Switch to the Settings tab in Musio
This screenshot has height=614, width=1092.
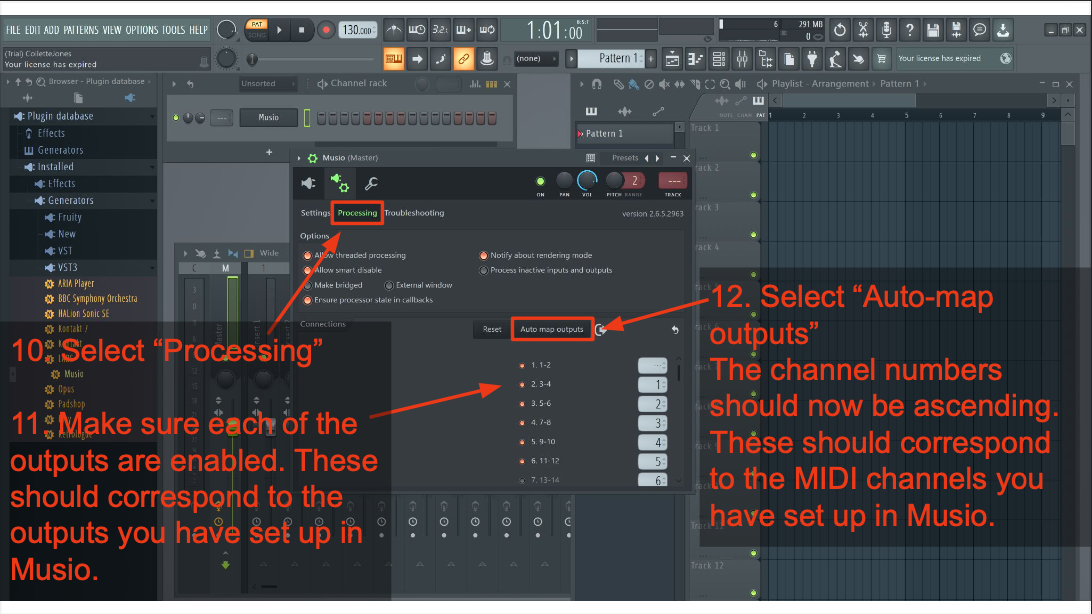[x=315, y=213]
